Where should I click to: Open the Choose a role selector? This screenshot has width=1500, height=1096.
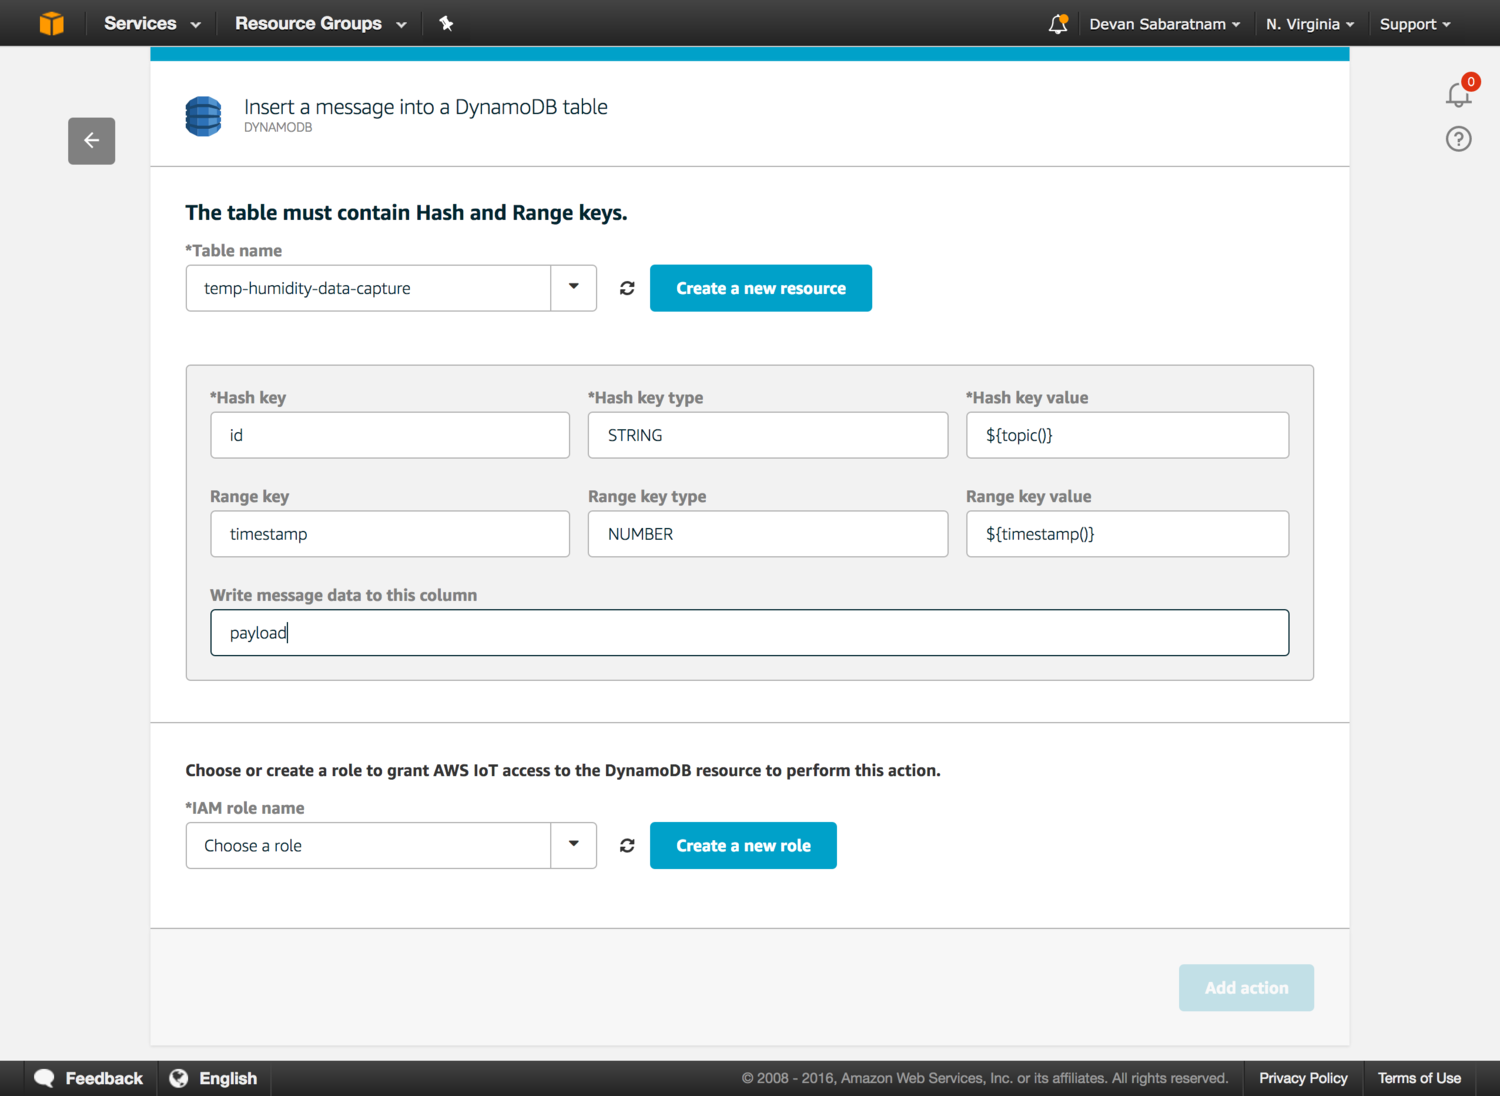(368, 846)
